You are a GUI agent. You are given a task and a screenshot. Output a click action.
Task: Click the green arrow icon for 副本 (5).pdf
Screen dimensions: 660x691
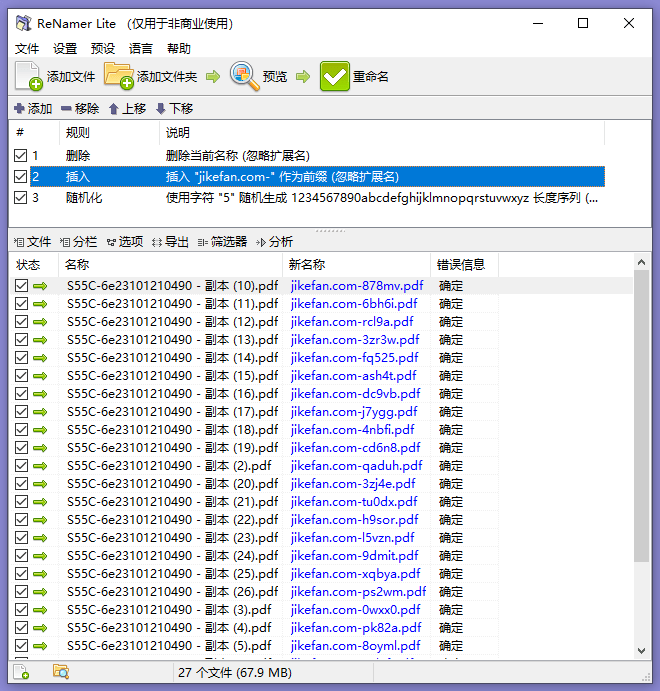click(x=40, y=646)
